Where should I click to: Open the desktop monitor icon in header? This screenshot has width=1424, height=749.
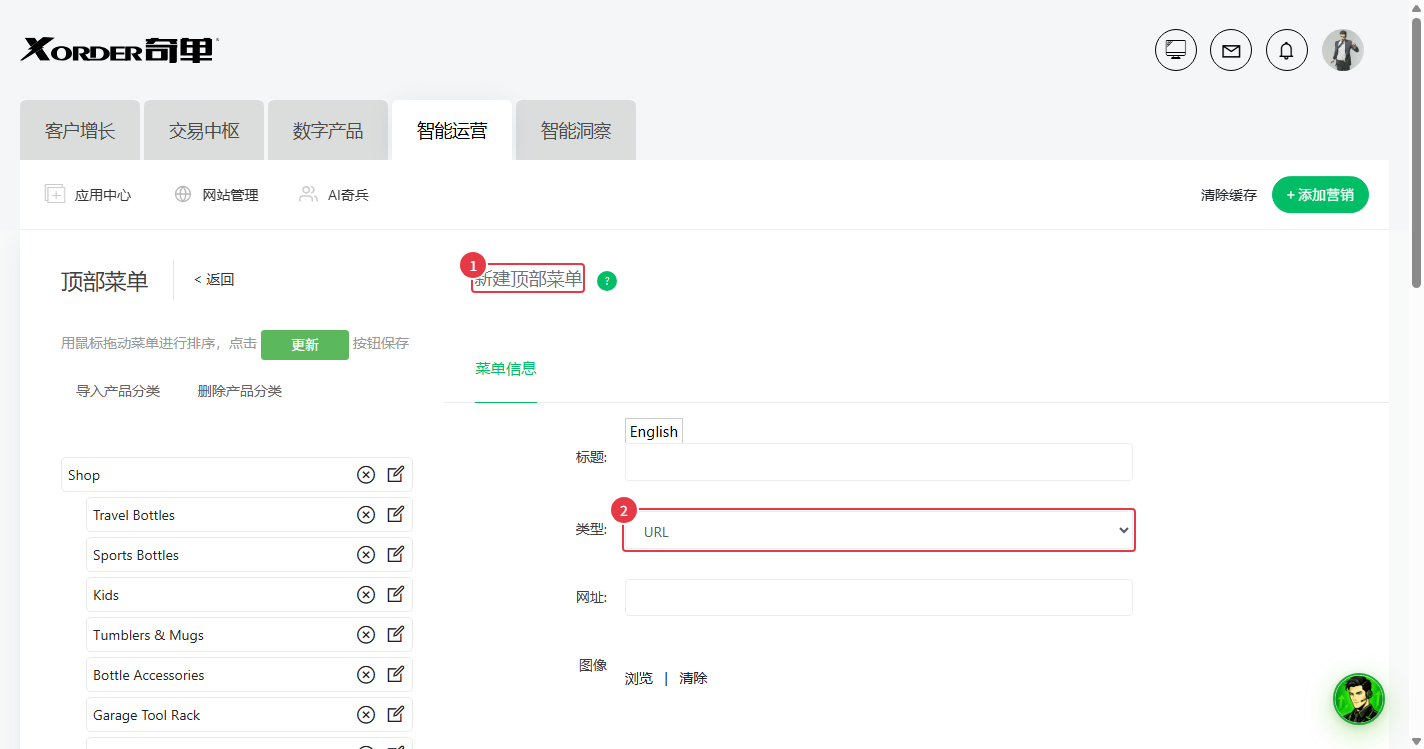(x=1176, y=50)
